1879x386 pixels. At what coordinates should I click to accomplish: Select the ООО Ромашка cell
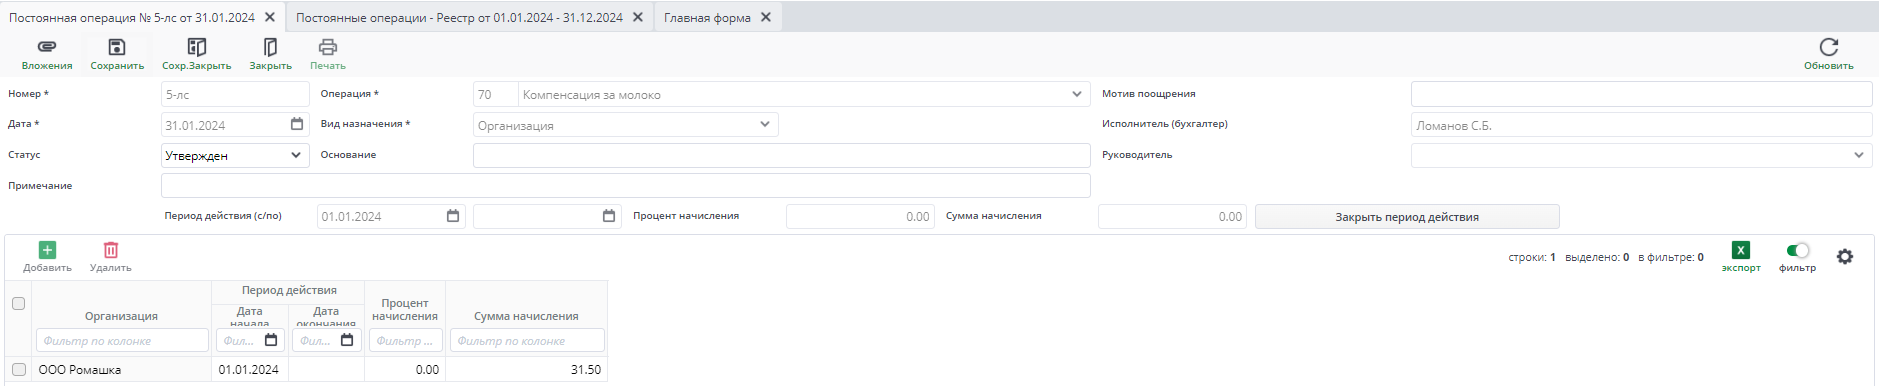coord(121,369)
